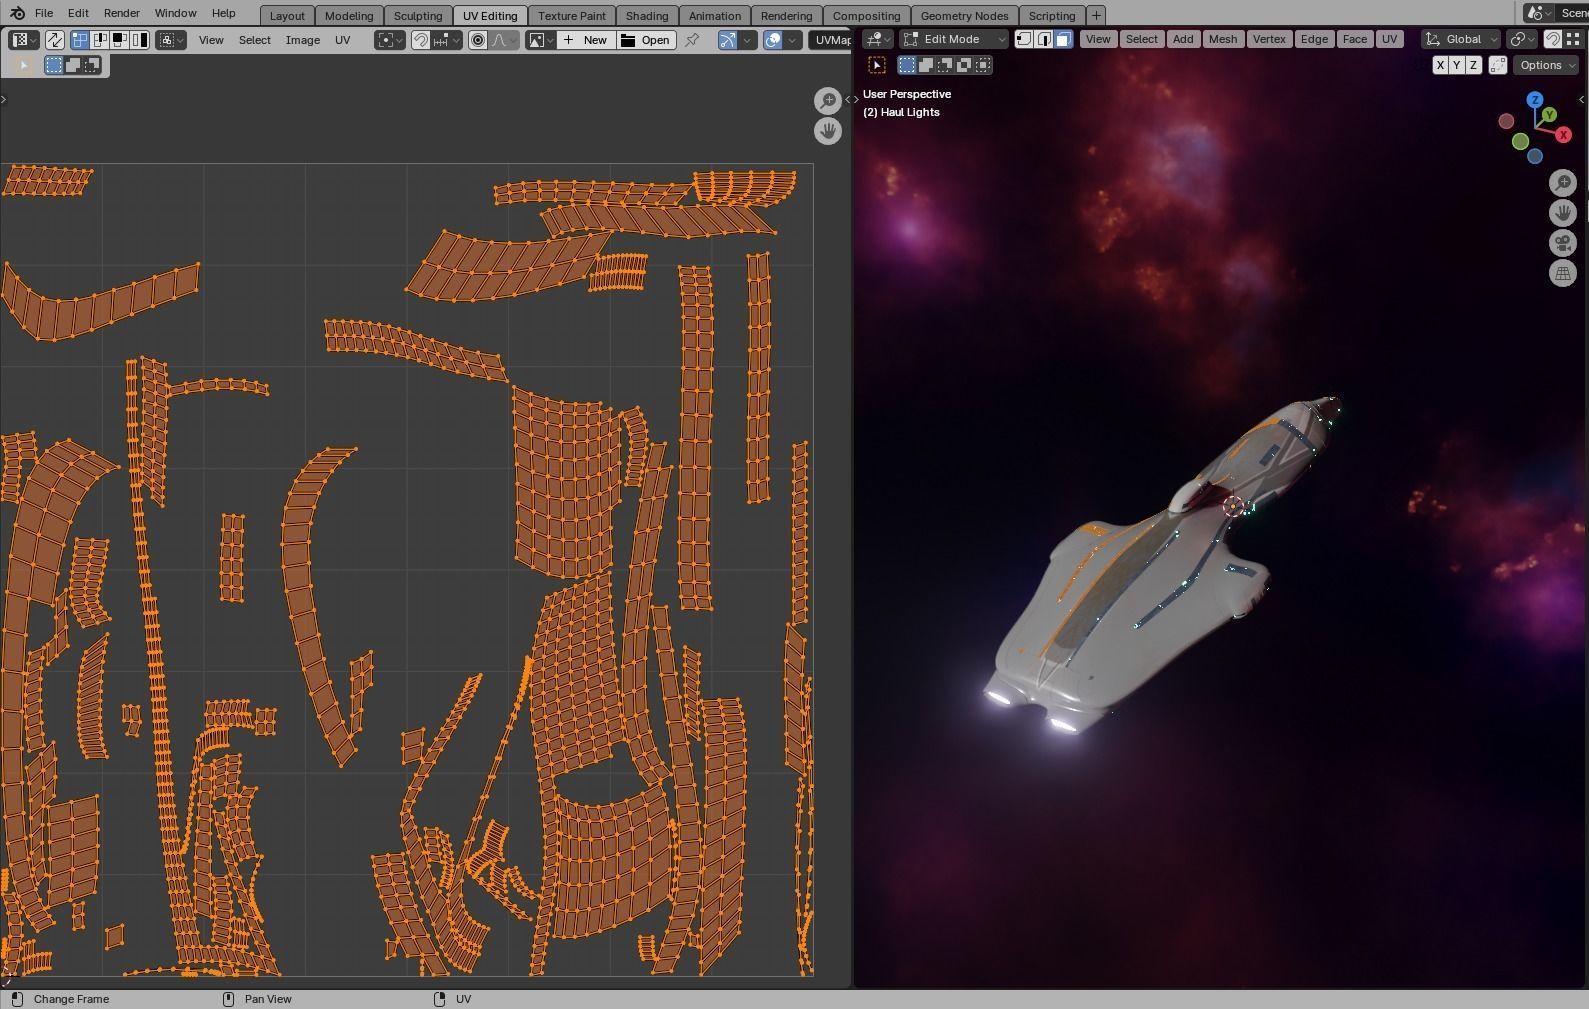The width and height of the screenshot is (1589, 1009).
Task: Switch to the Texture Paint workspace tab
Action: pyautogui.click(x=572, y=16)
